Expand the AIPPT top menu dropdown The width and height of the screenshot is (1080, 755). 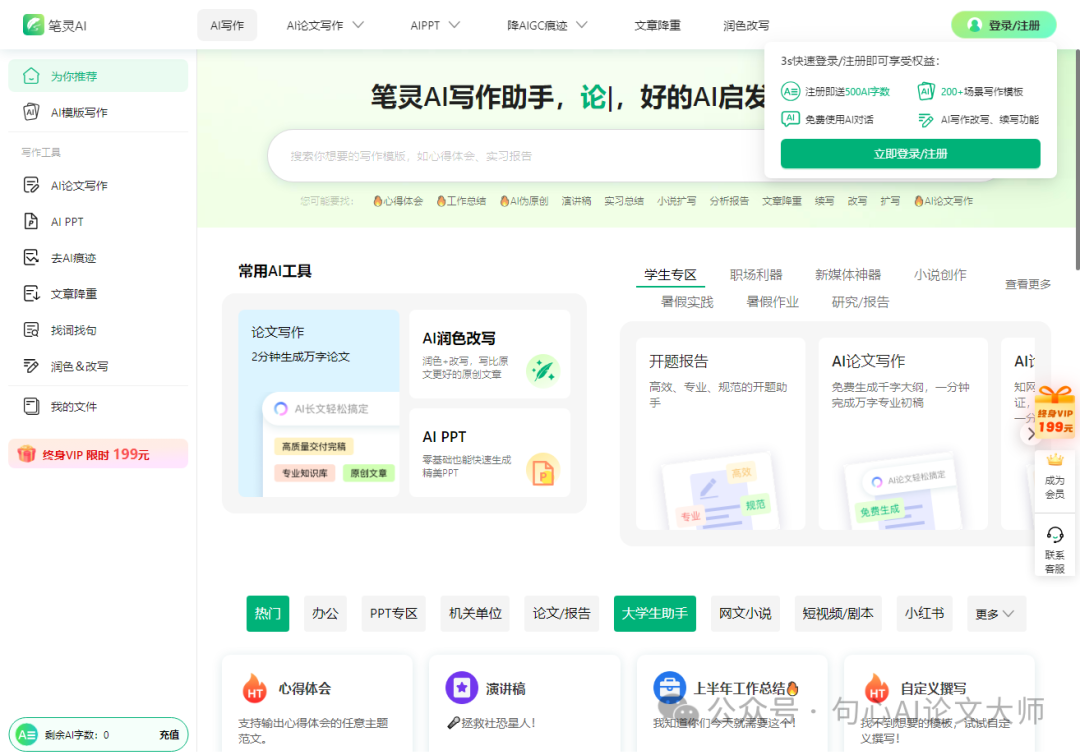pos(455,25)
